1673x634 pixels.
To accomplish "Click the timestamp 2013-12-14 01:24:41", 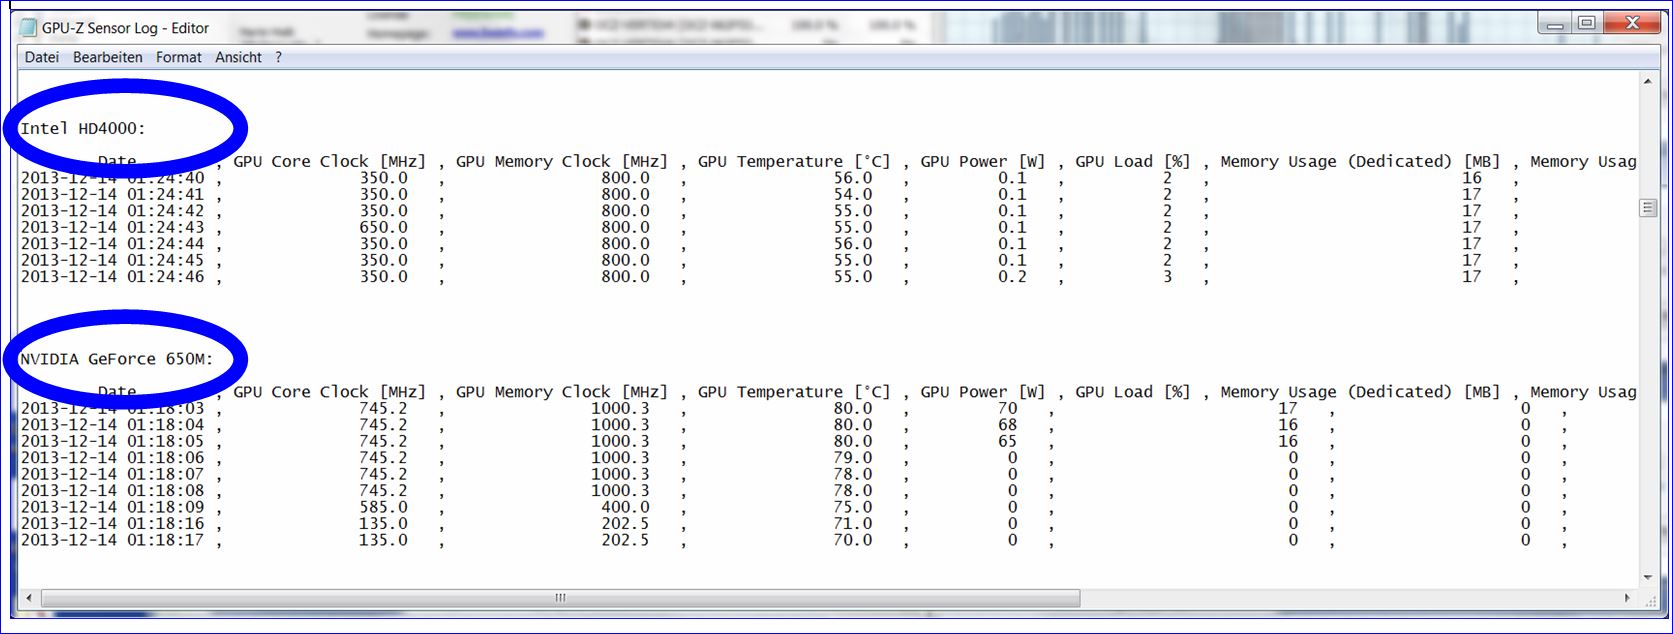I will 112,194.
